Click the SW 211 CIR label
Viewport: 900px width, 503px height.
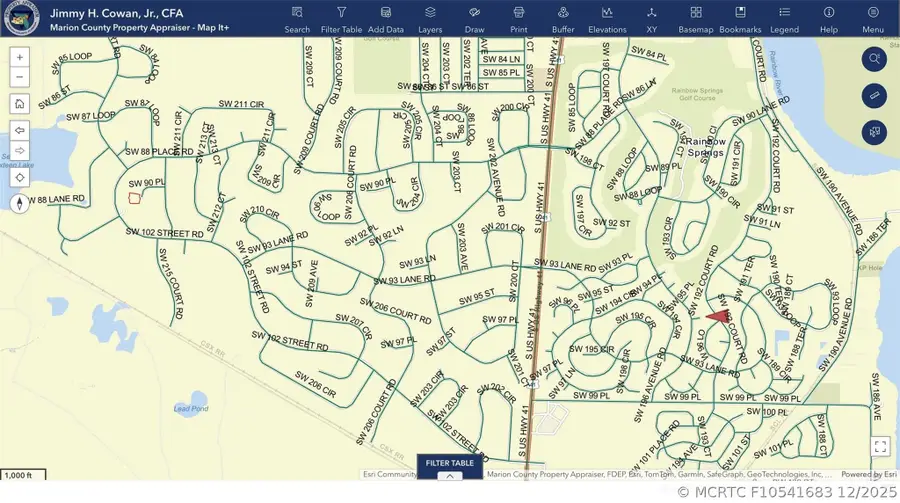pos(241,104)
